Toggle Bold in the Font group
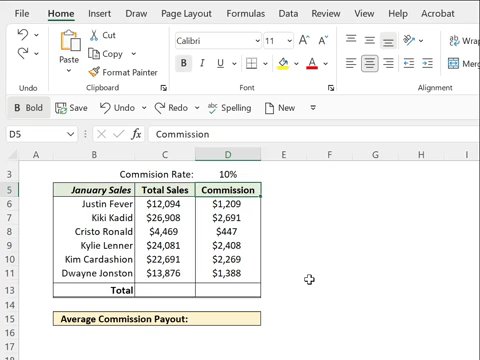Viewport: 480px width, 360px height. point(184,63)
